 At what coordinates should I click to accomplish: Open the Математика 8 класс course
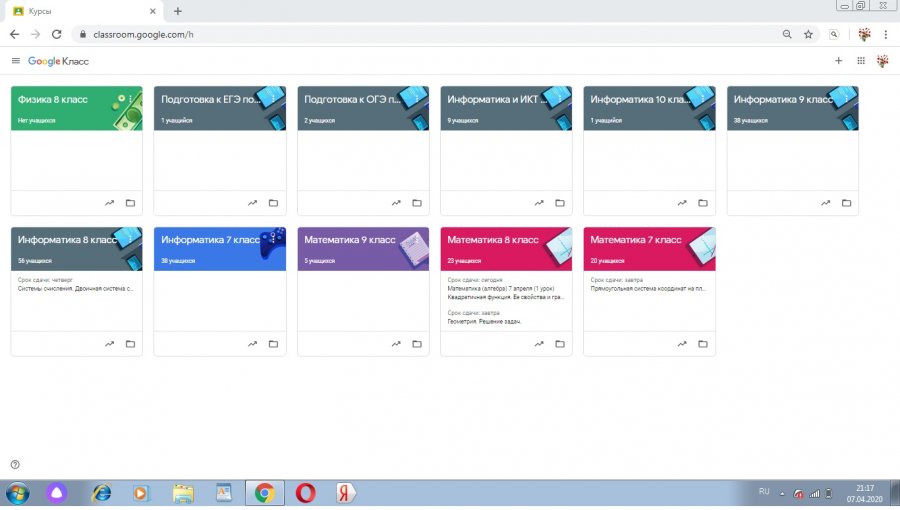tap(493, 240)
